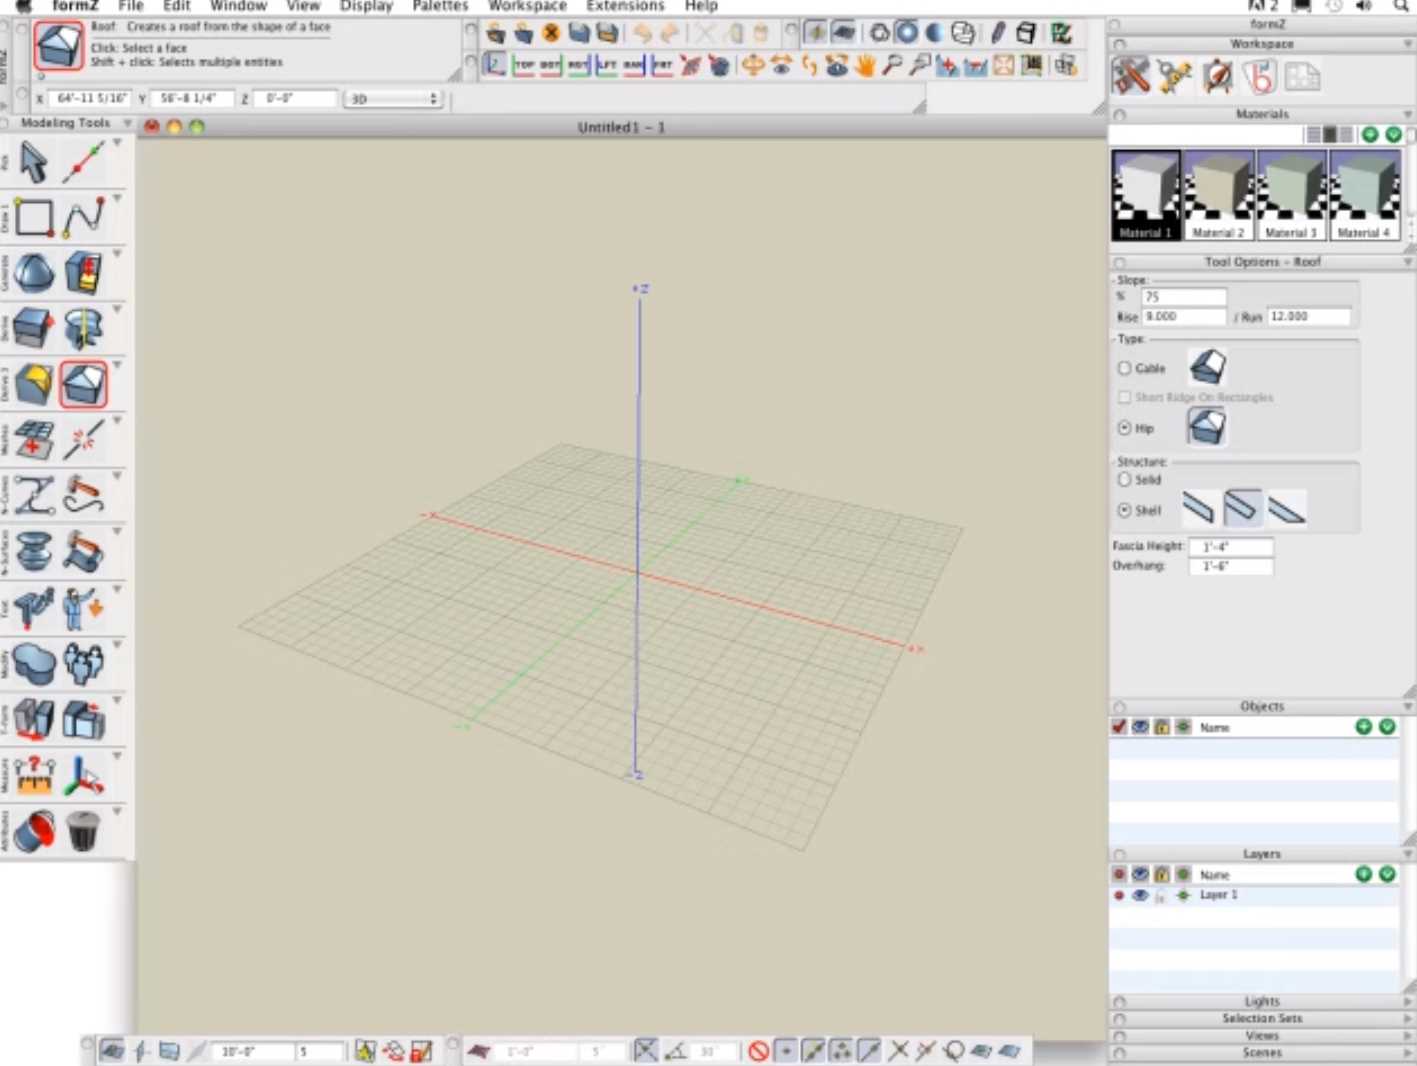Select the Hip roof type radio

[1124, 428]
